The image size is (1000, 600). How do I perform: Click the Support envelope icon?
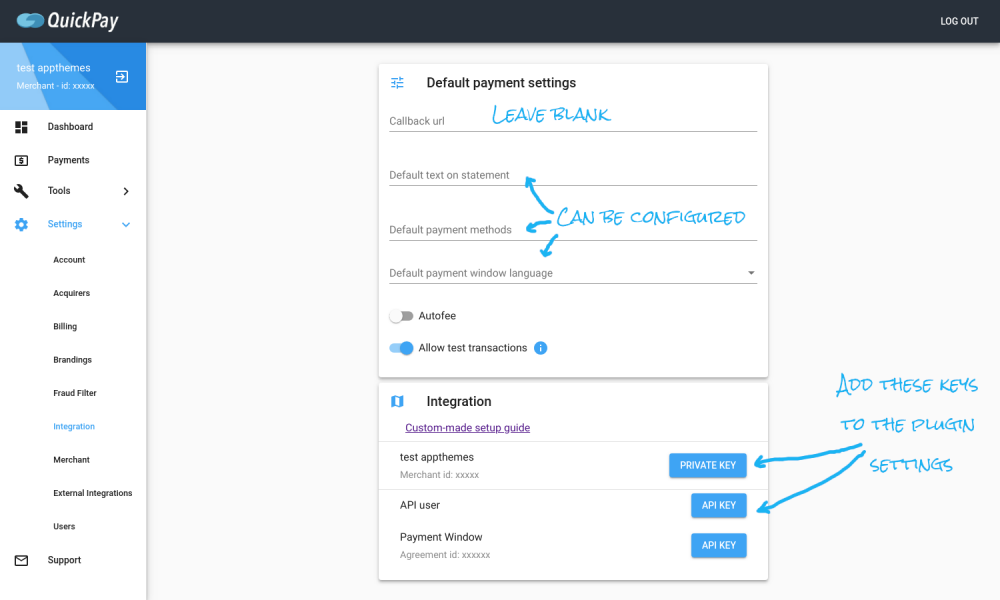point(21,560)
